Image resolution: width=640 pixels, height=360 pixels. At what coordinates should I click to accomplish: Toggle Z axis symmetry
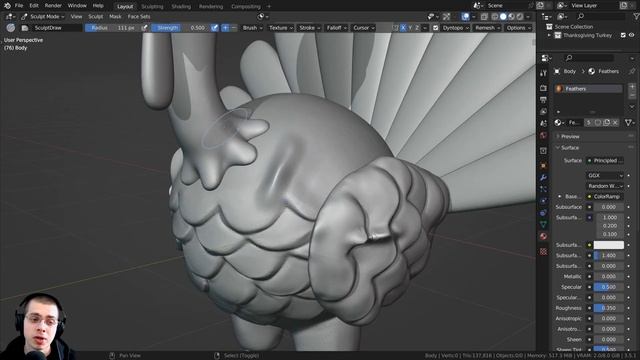point(417,28)
